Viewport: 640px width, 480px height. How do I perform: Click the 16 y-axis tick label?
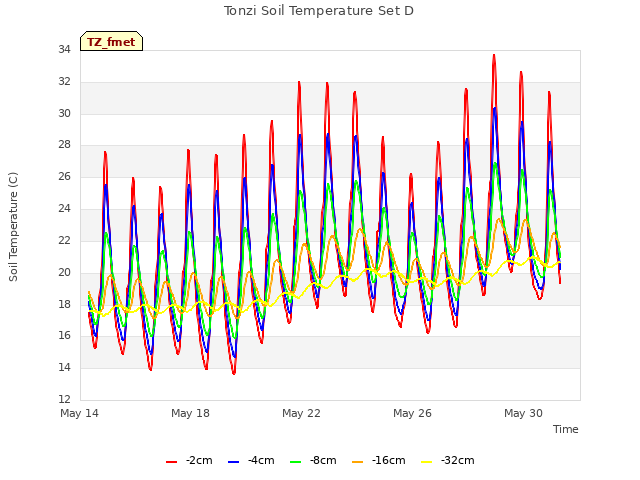[x=64, y=336]
